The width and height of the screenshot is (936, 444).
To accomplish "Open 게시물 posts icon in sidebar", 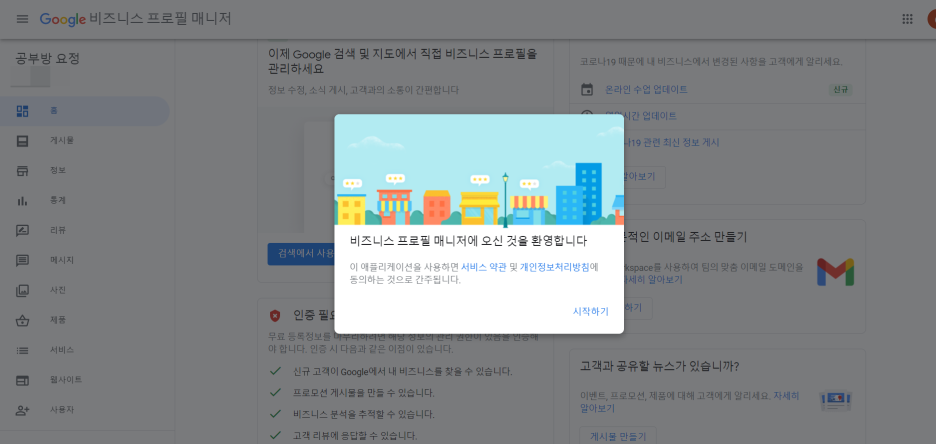I will click(x=23, y=141).
